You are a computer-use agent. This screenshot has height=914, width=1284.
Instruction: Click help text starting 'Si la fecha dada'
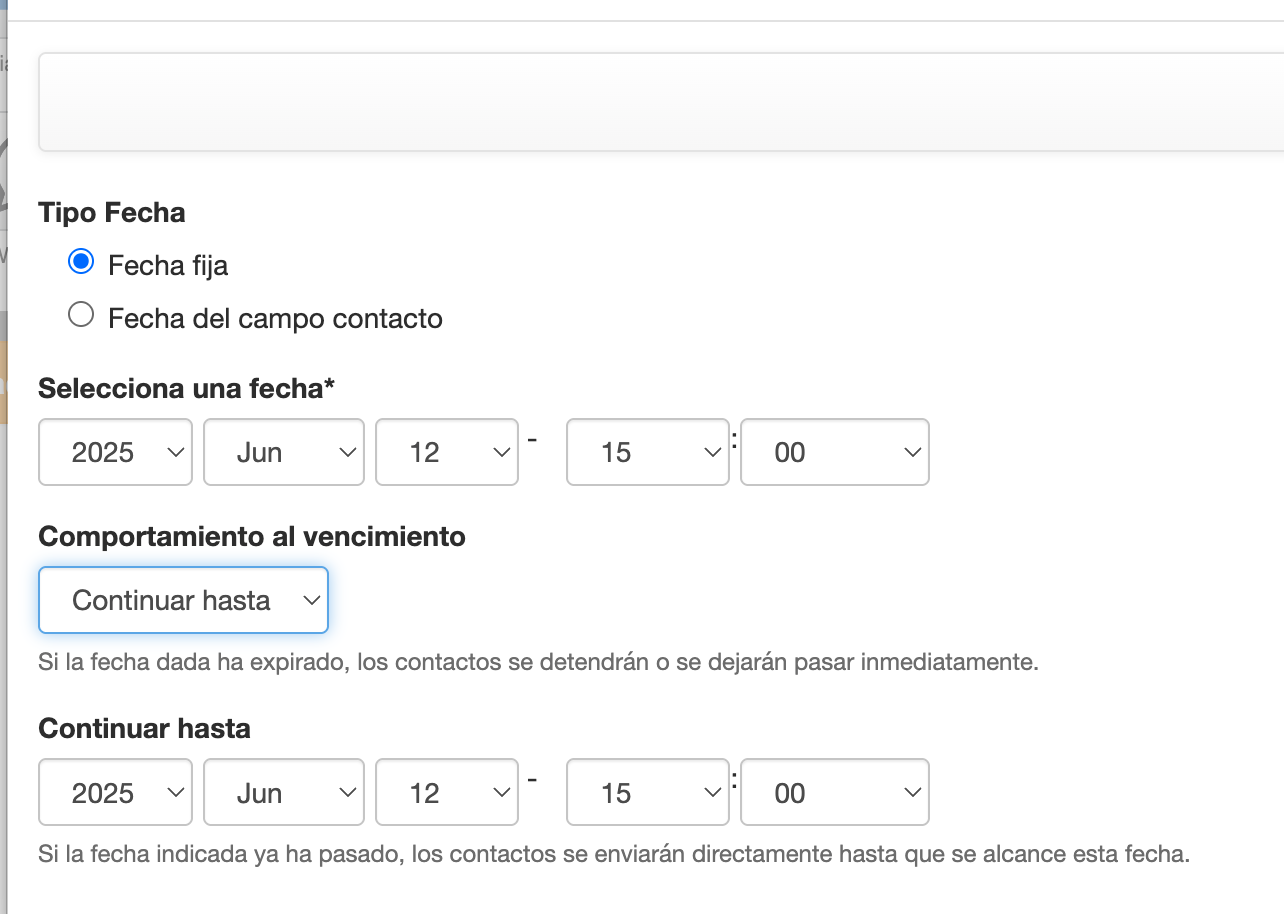(538, 663)
